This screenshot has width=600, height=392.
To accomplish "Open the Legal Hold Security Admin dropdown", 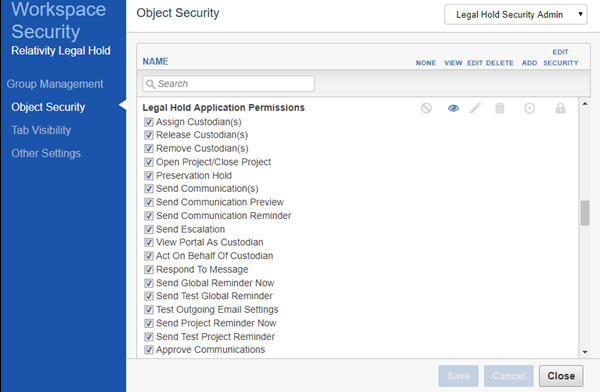I will (x=515, y=15).
